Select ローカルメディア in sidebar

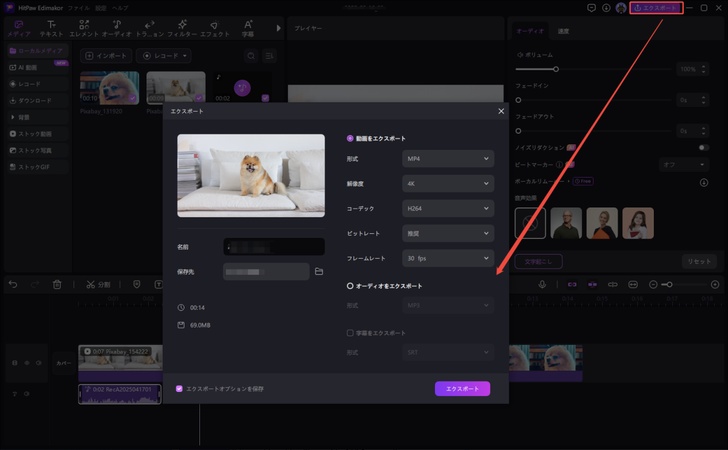(x=37, y=51)
